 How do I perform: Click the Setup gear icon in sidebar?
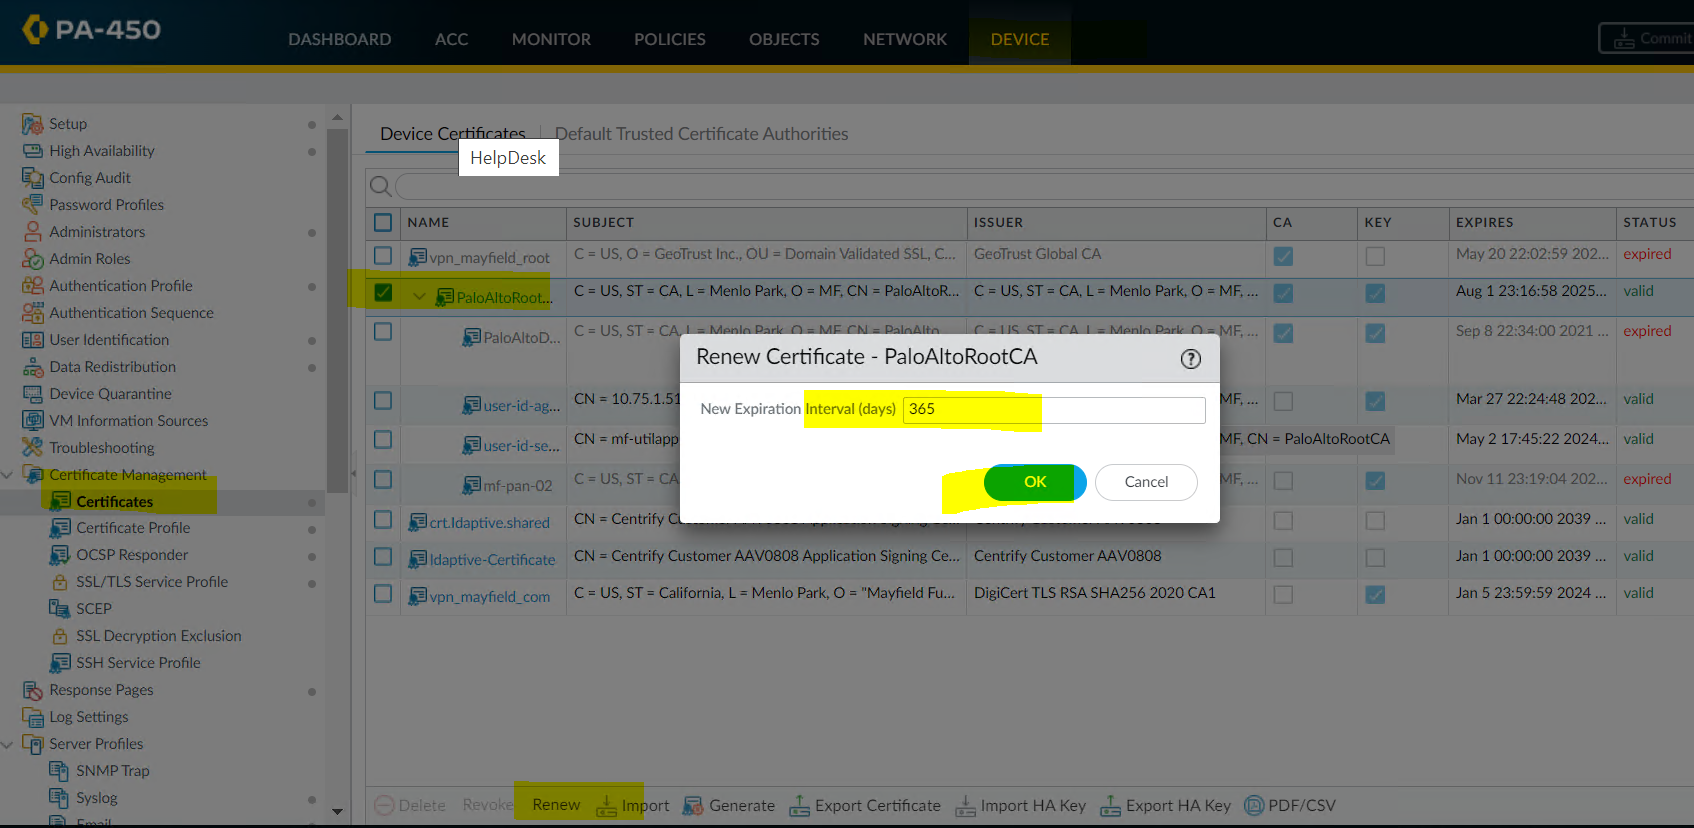[x=32, y=124]
